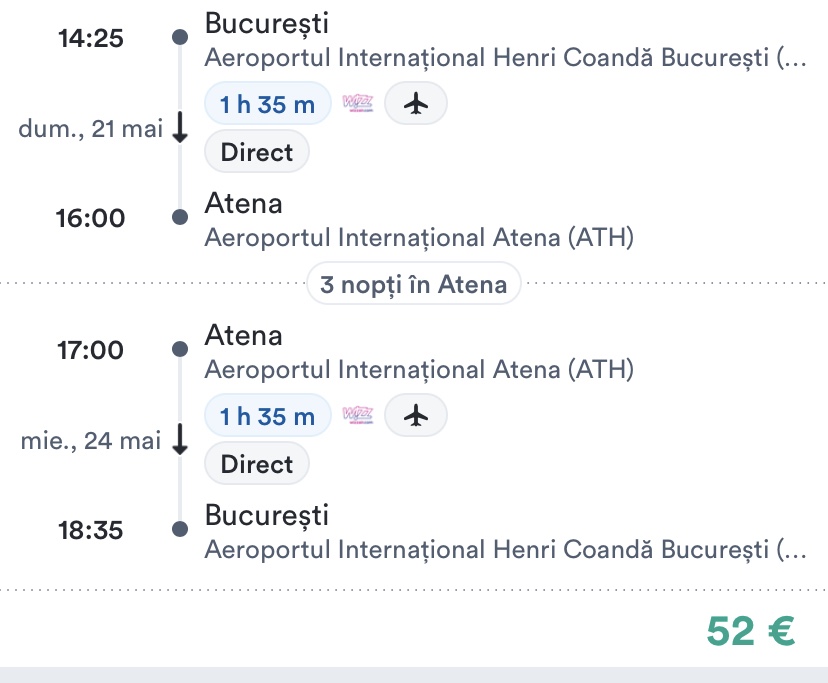828x683 pixels.
Task: Click Wizz Air logo on outbound flight
Action: click(x=357, y=105)
